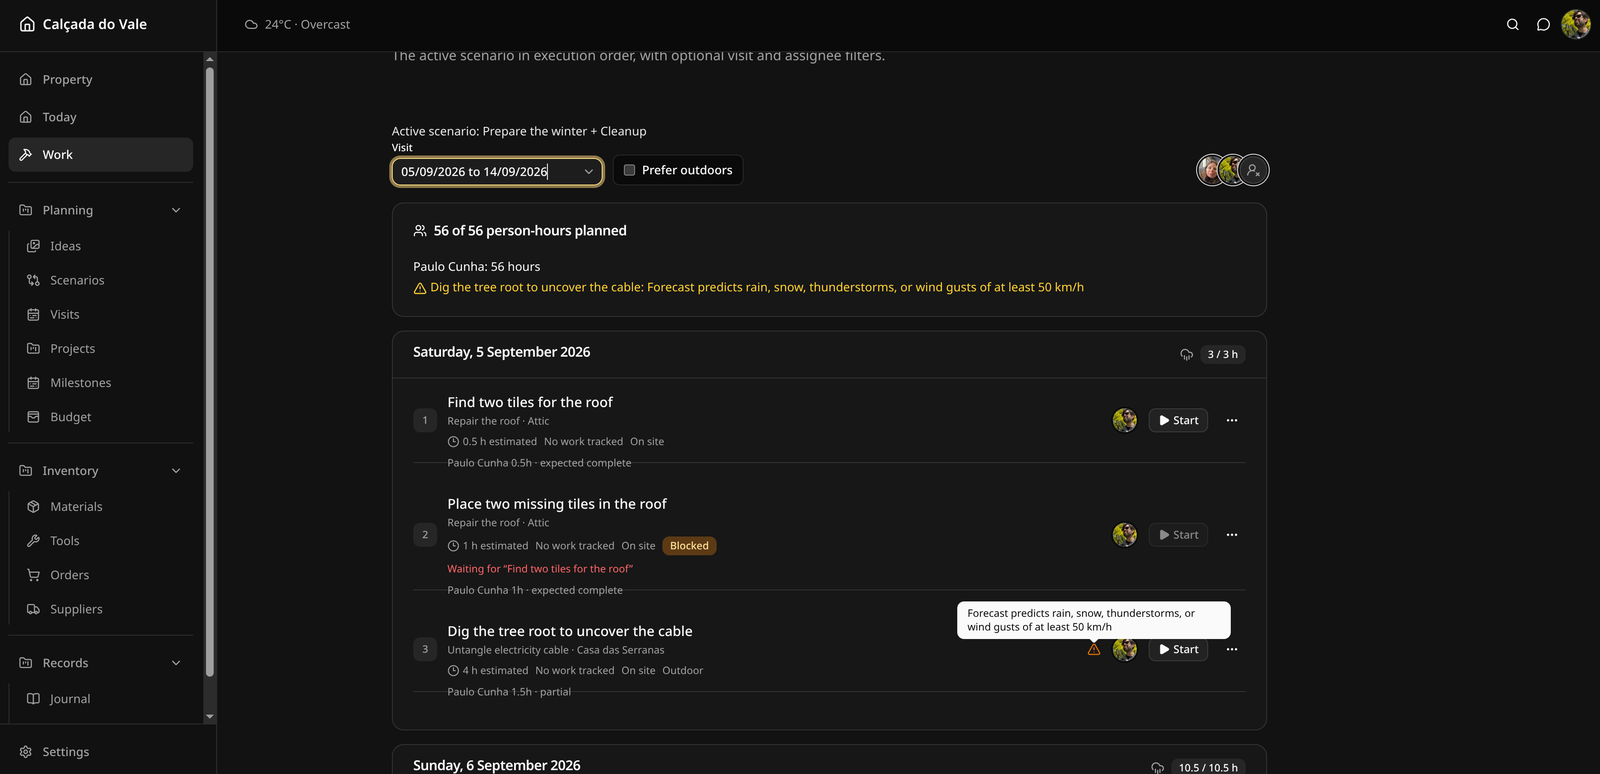Start the Dig the tree root task

click(x=1178, y=650)
